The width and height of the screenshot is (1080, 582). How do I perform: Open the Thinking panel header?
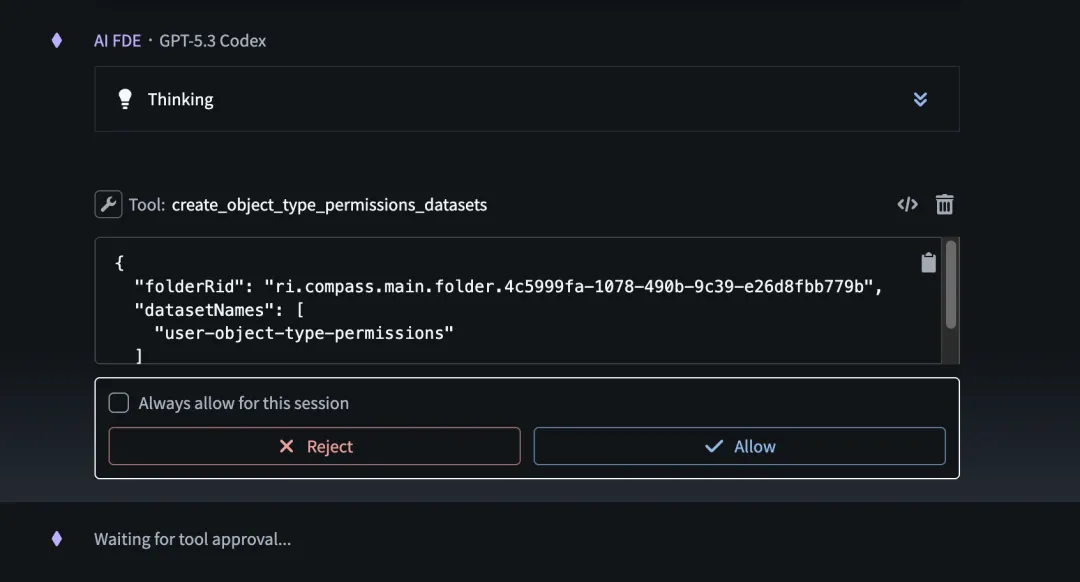[527, 99]
